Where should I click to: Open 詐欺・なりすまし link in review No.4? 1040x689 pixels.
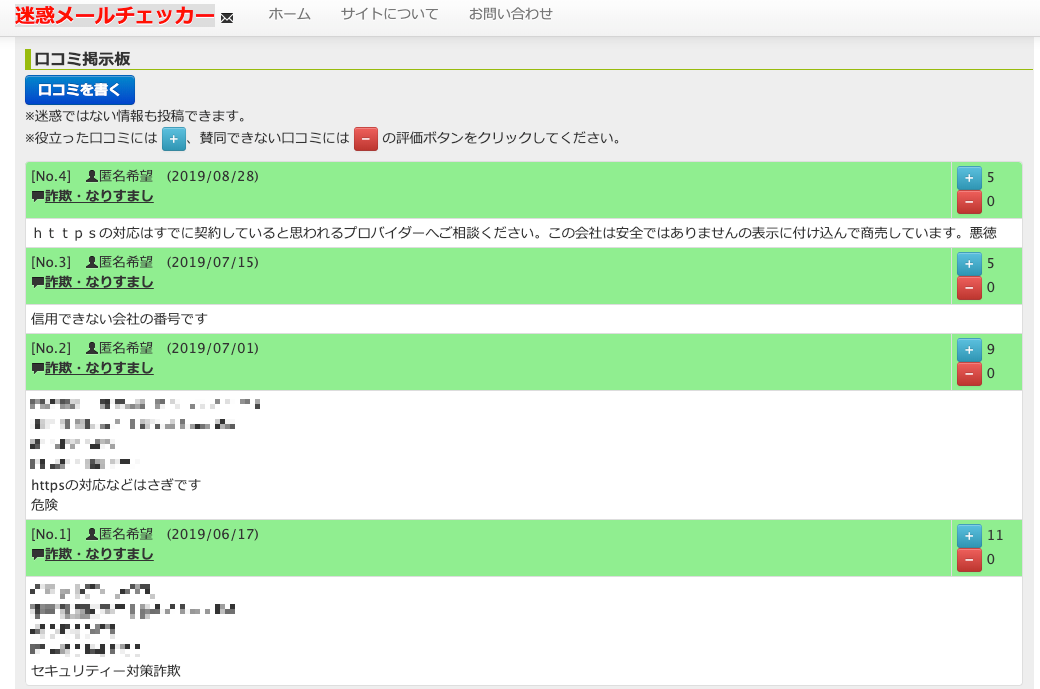click(99, 196)
